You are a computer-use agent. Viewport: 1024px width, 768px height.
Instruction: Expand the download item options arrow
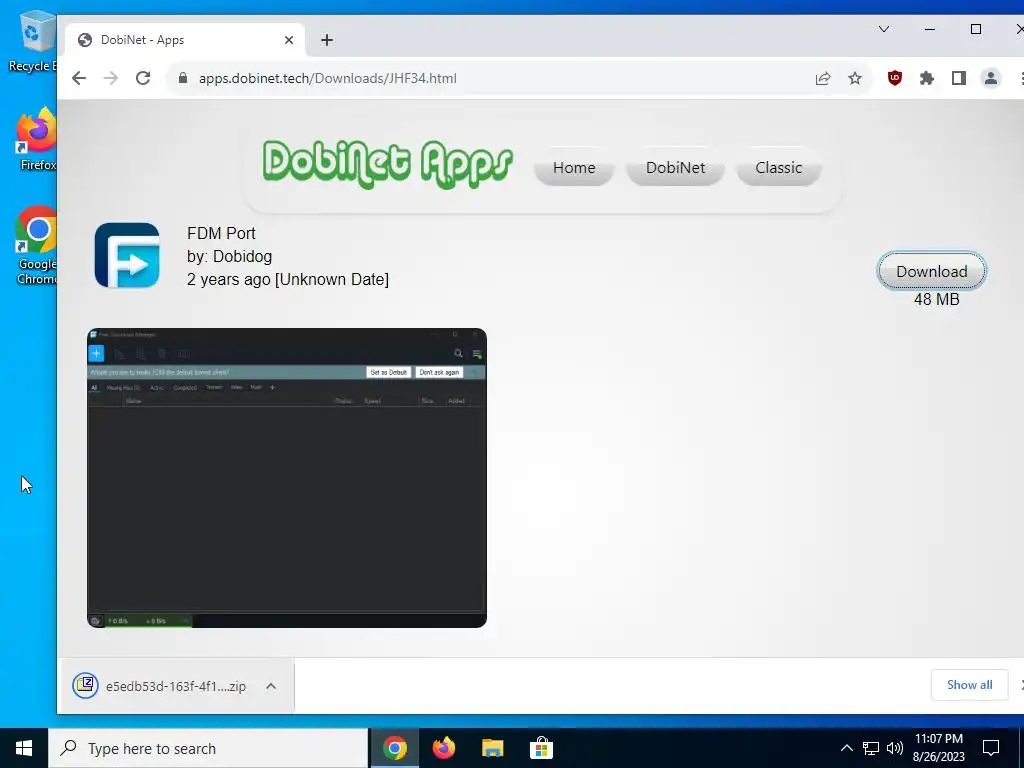271,686
